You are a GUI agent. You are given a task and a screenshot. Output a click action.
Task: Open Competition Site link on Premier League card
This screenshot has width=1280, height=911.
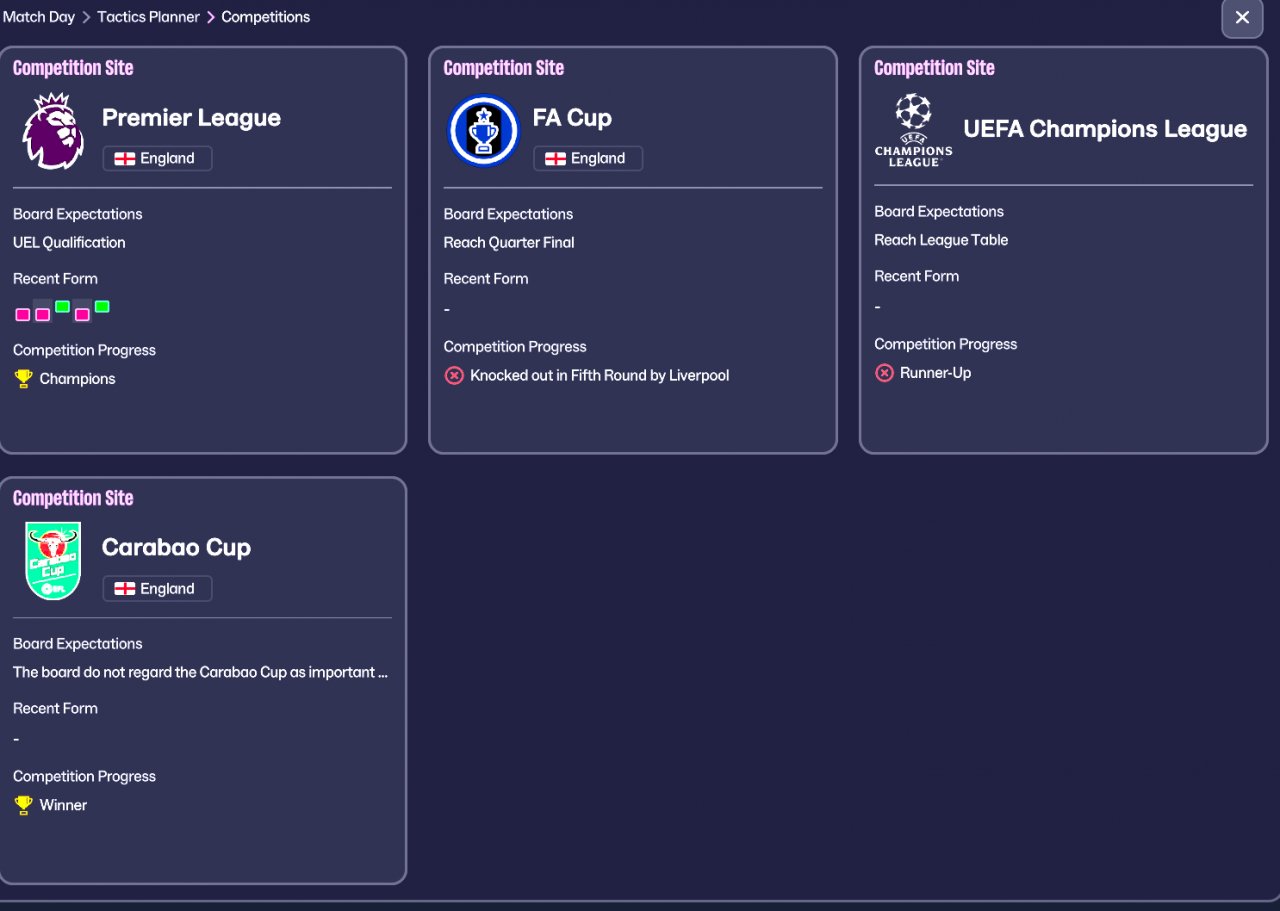click(x=73, y=68)
